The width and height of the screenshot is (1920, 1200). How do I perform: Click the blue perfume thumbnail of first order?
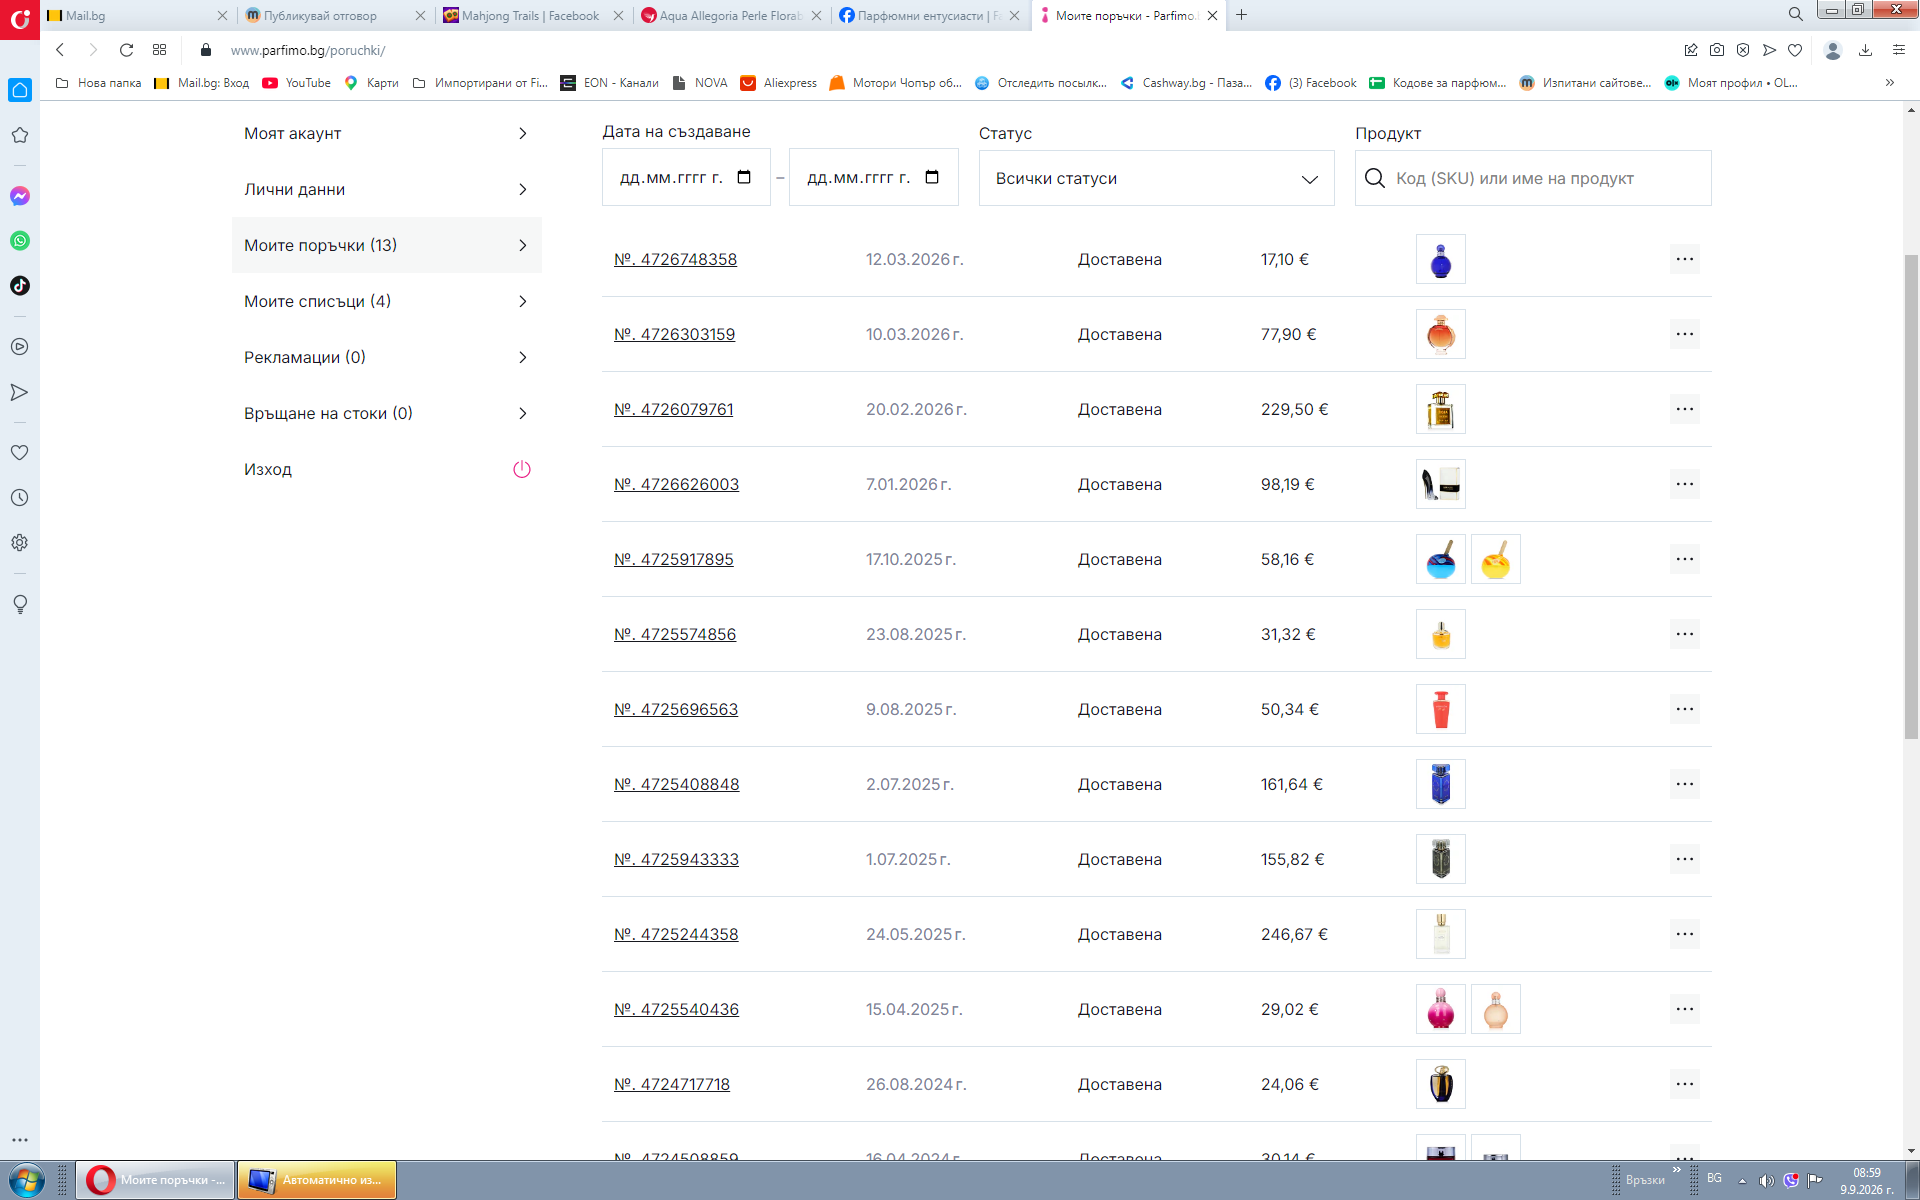pos(1441,259)
